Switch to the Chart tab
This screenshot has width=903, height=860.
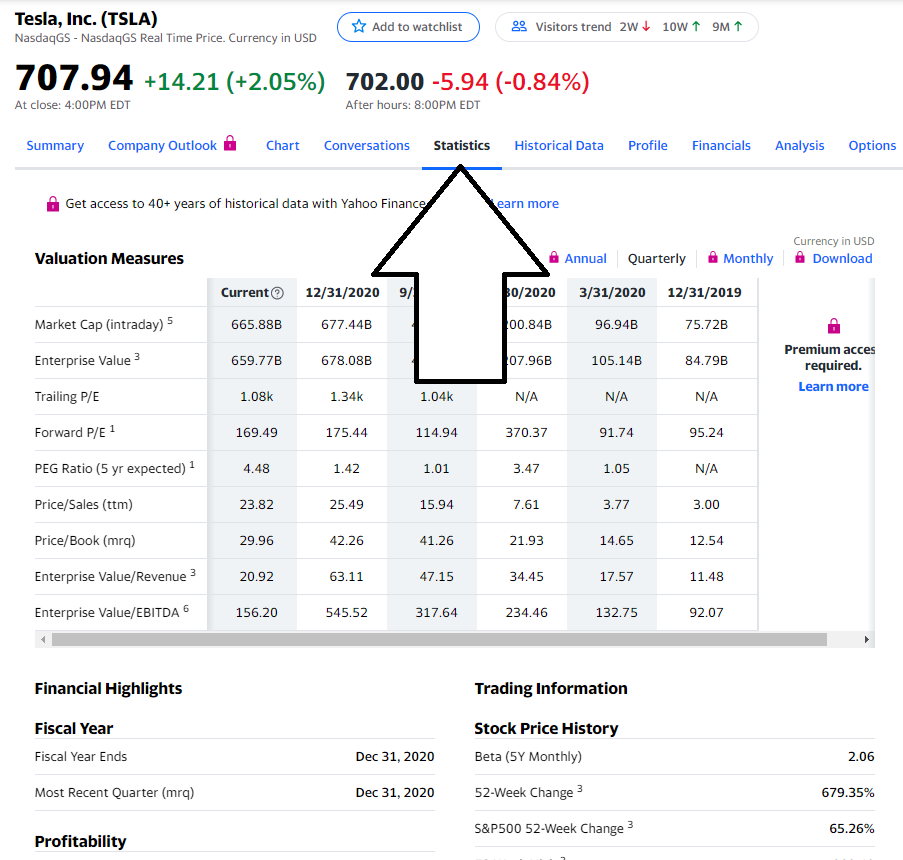pos(283,146)
